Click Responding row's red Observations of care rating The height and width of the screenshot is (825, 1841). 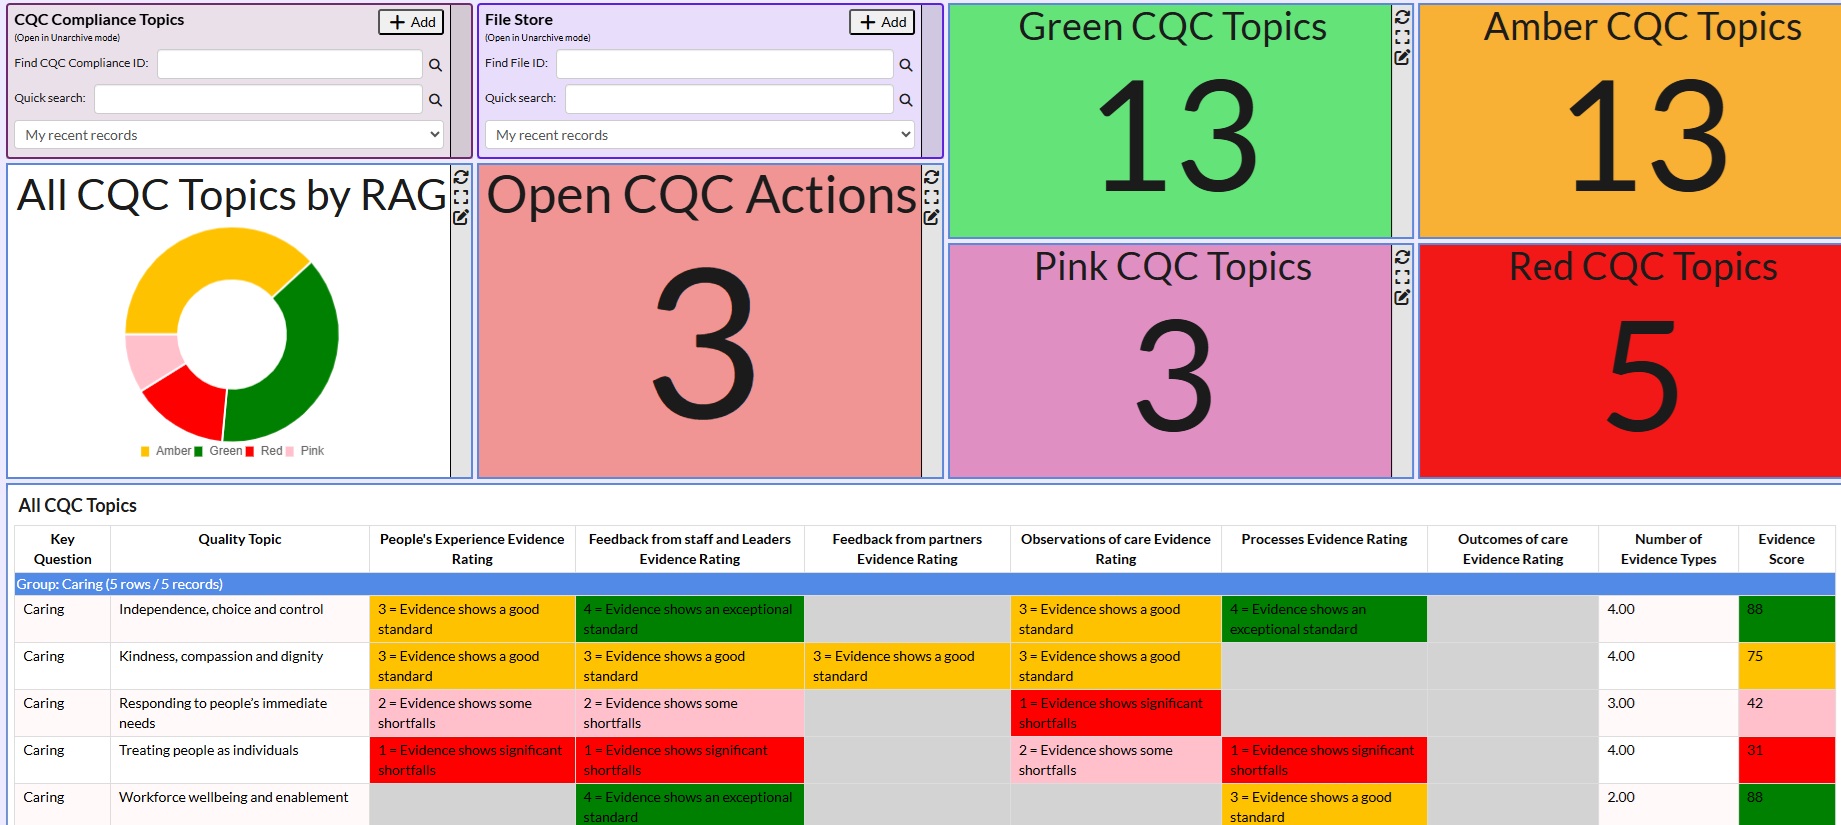(1116, 713)
